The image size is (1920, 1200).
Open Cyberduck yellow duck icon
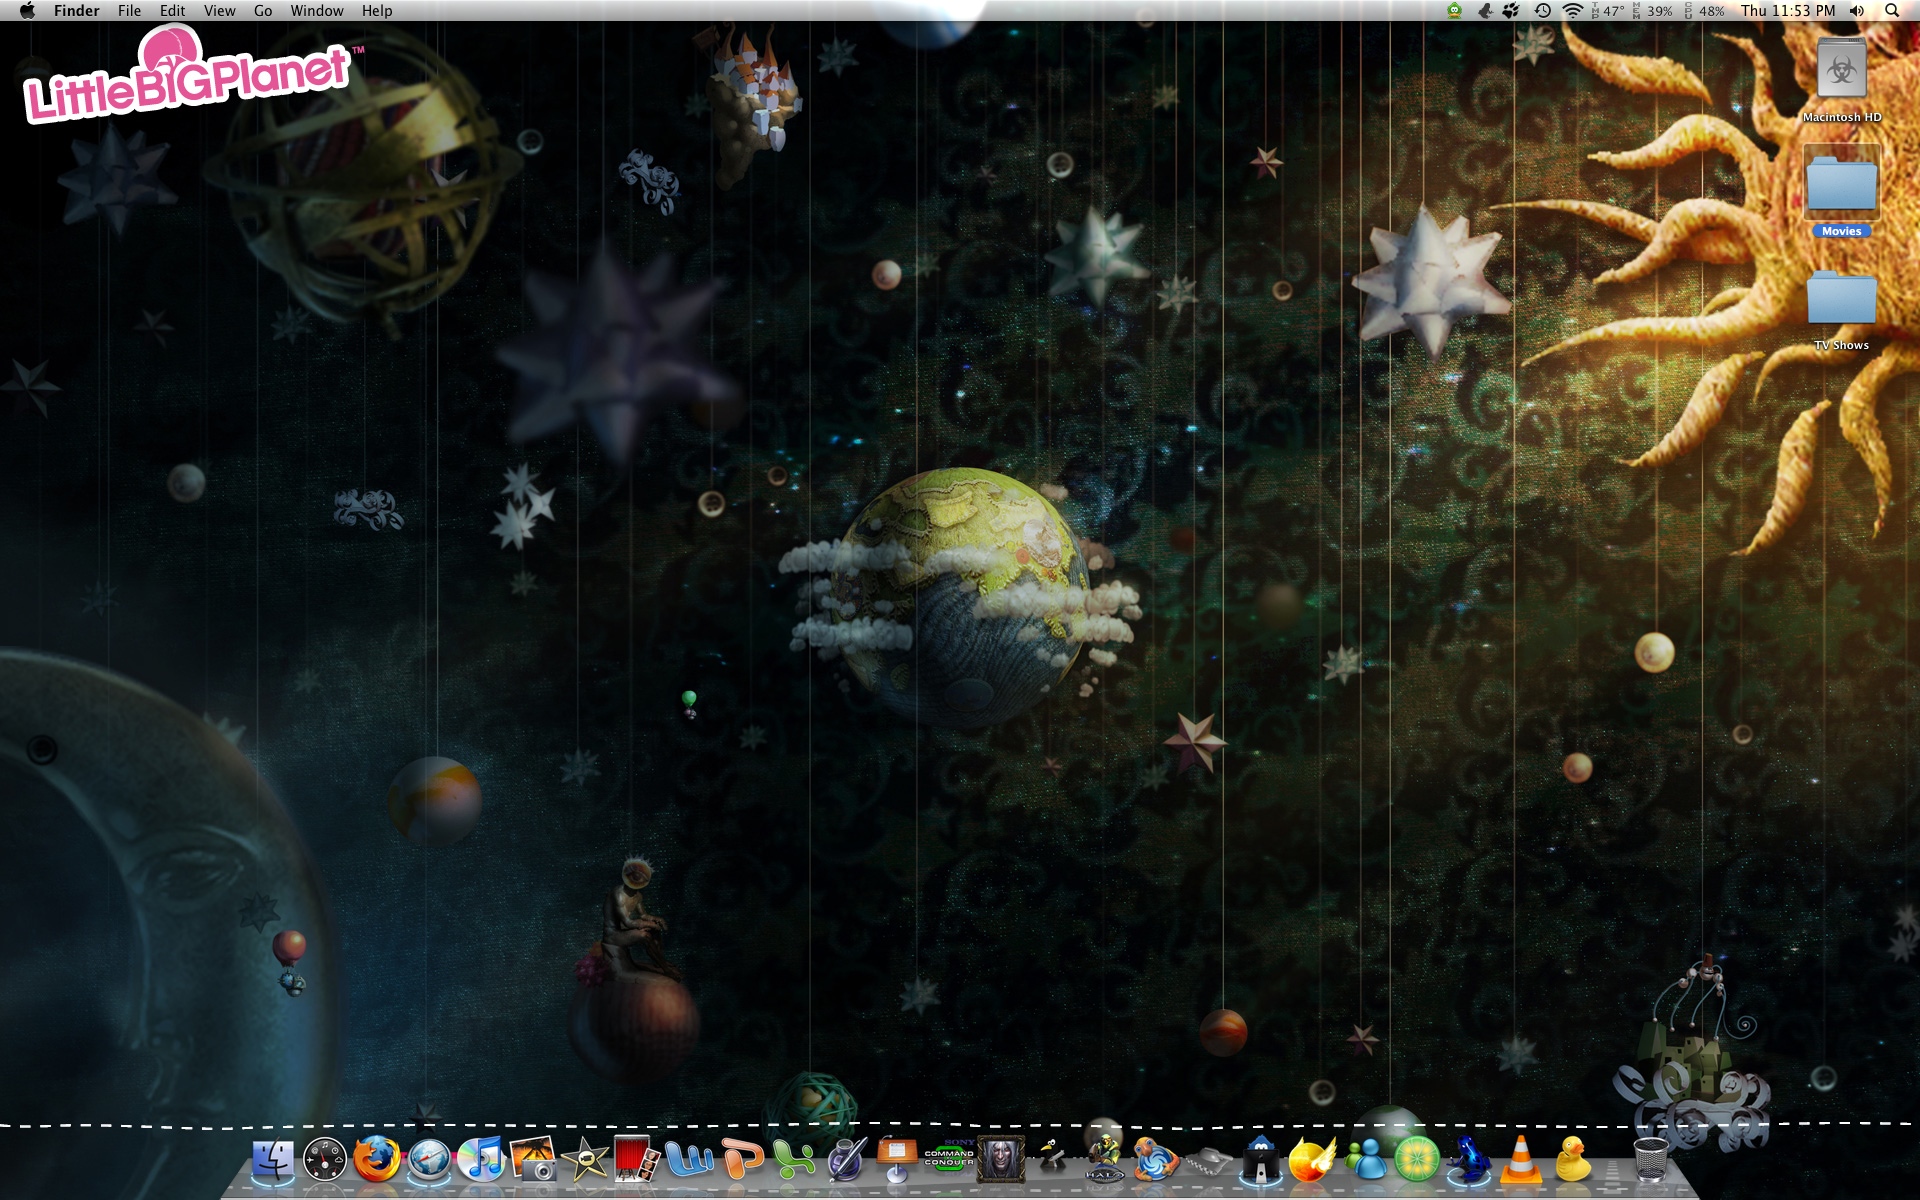(x=1572, y=1160)
